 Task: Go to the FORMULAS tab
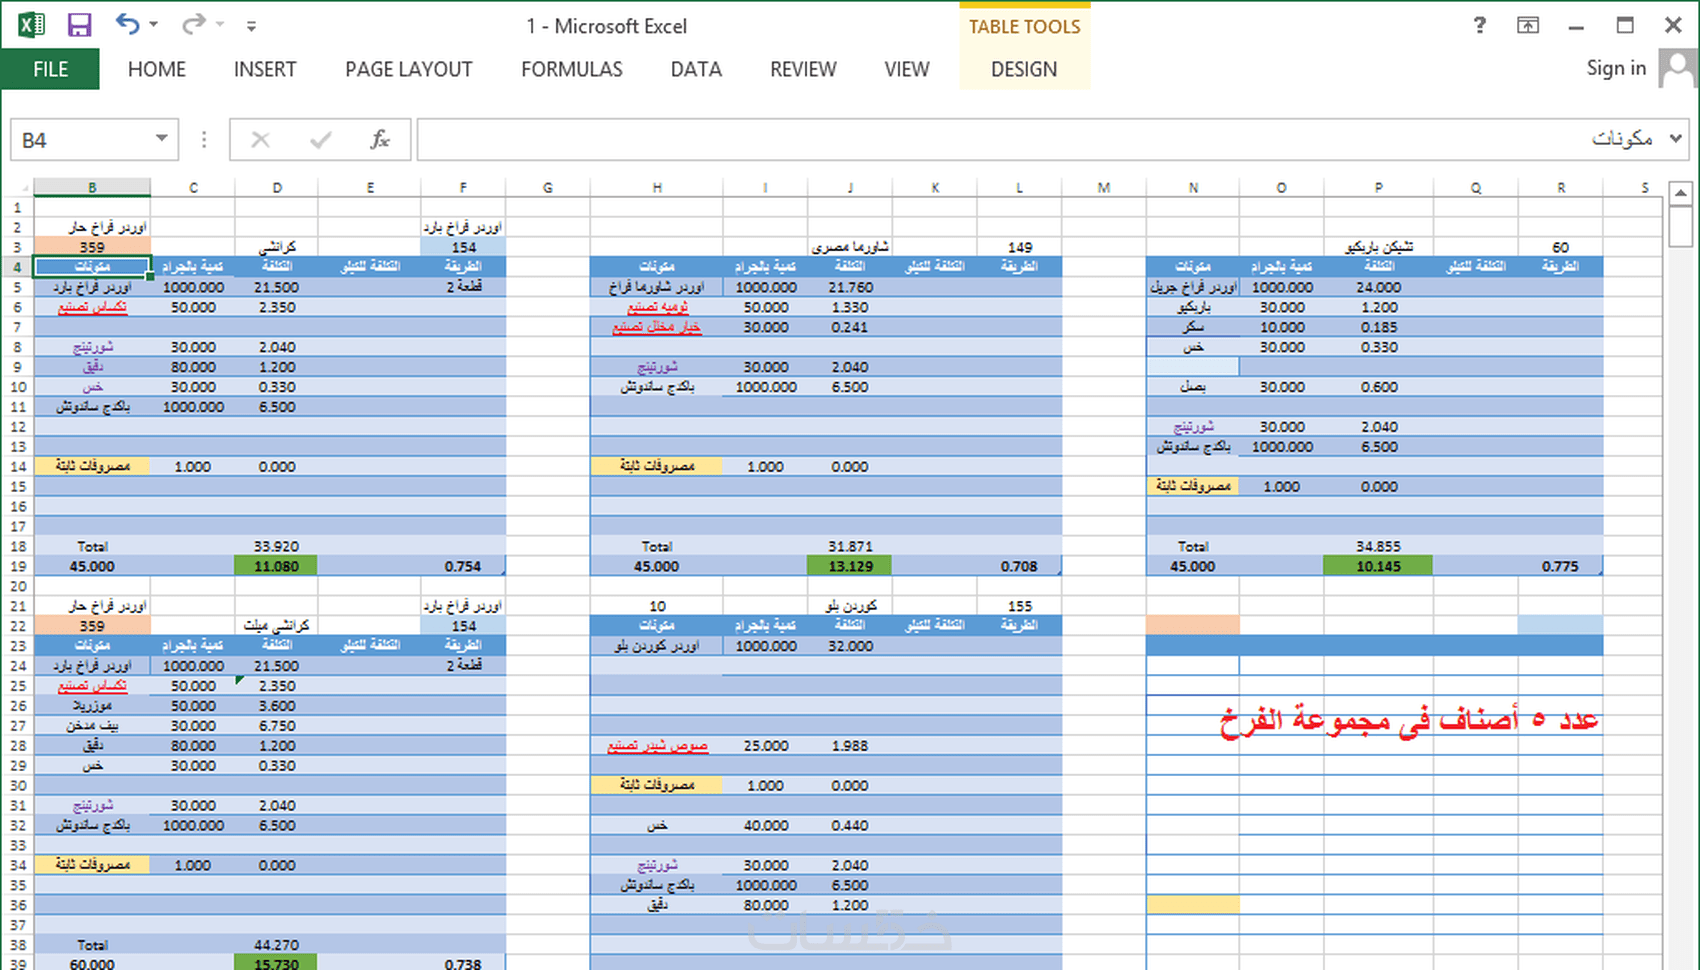coord(572,69)
